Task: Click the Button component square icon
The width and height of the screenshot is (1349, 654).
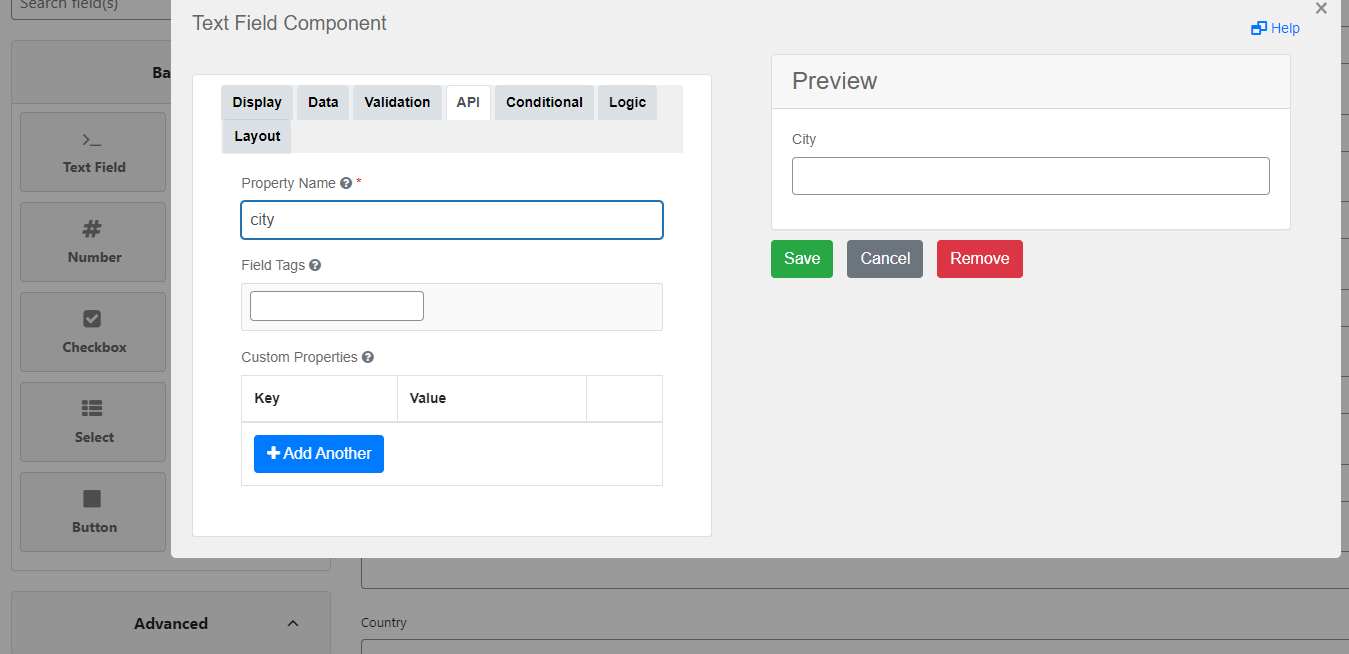Action: click(92, 499)
